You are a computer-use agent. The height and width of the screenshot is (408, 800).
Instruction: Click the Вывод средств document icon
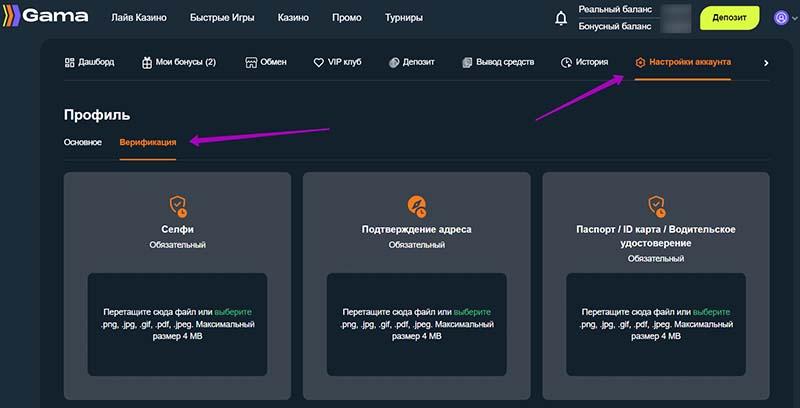pos(467,63)
